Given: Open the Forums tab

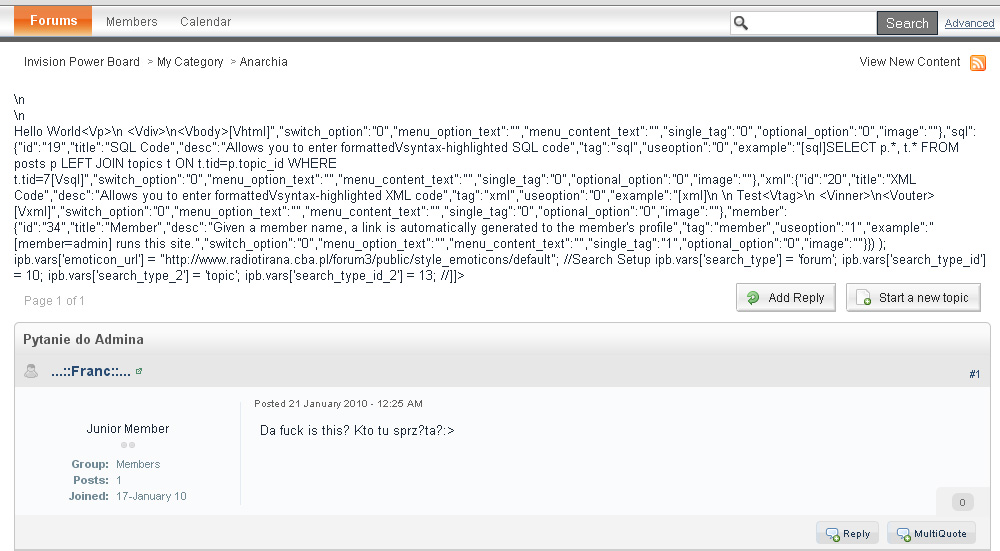Looking at the screenshot, I should pos(54,21).
